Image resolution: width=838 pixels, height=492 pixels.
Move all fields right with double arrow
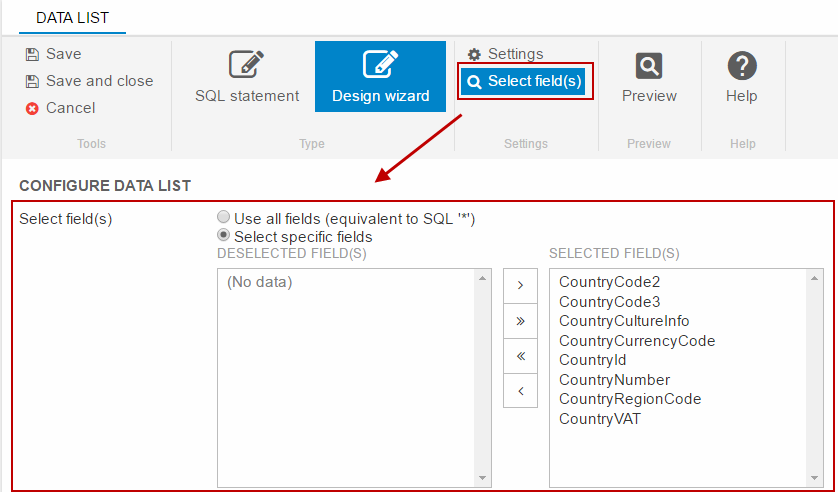tap(520, 320)
